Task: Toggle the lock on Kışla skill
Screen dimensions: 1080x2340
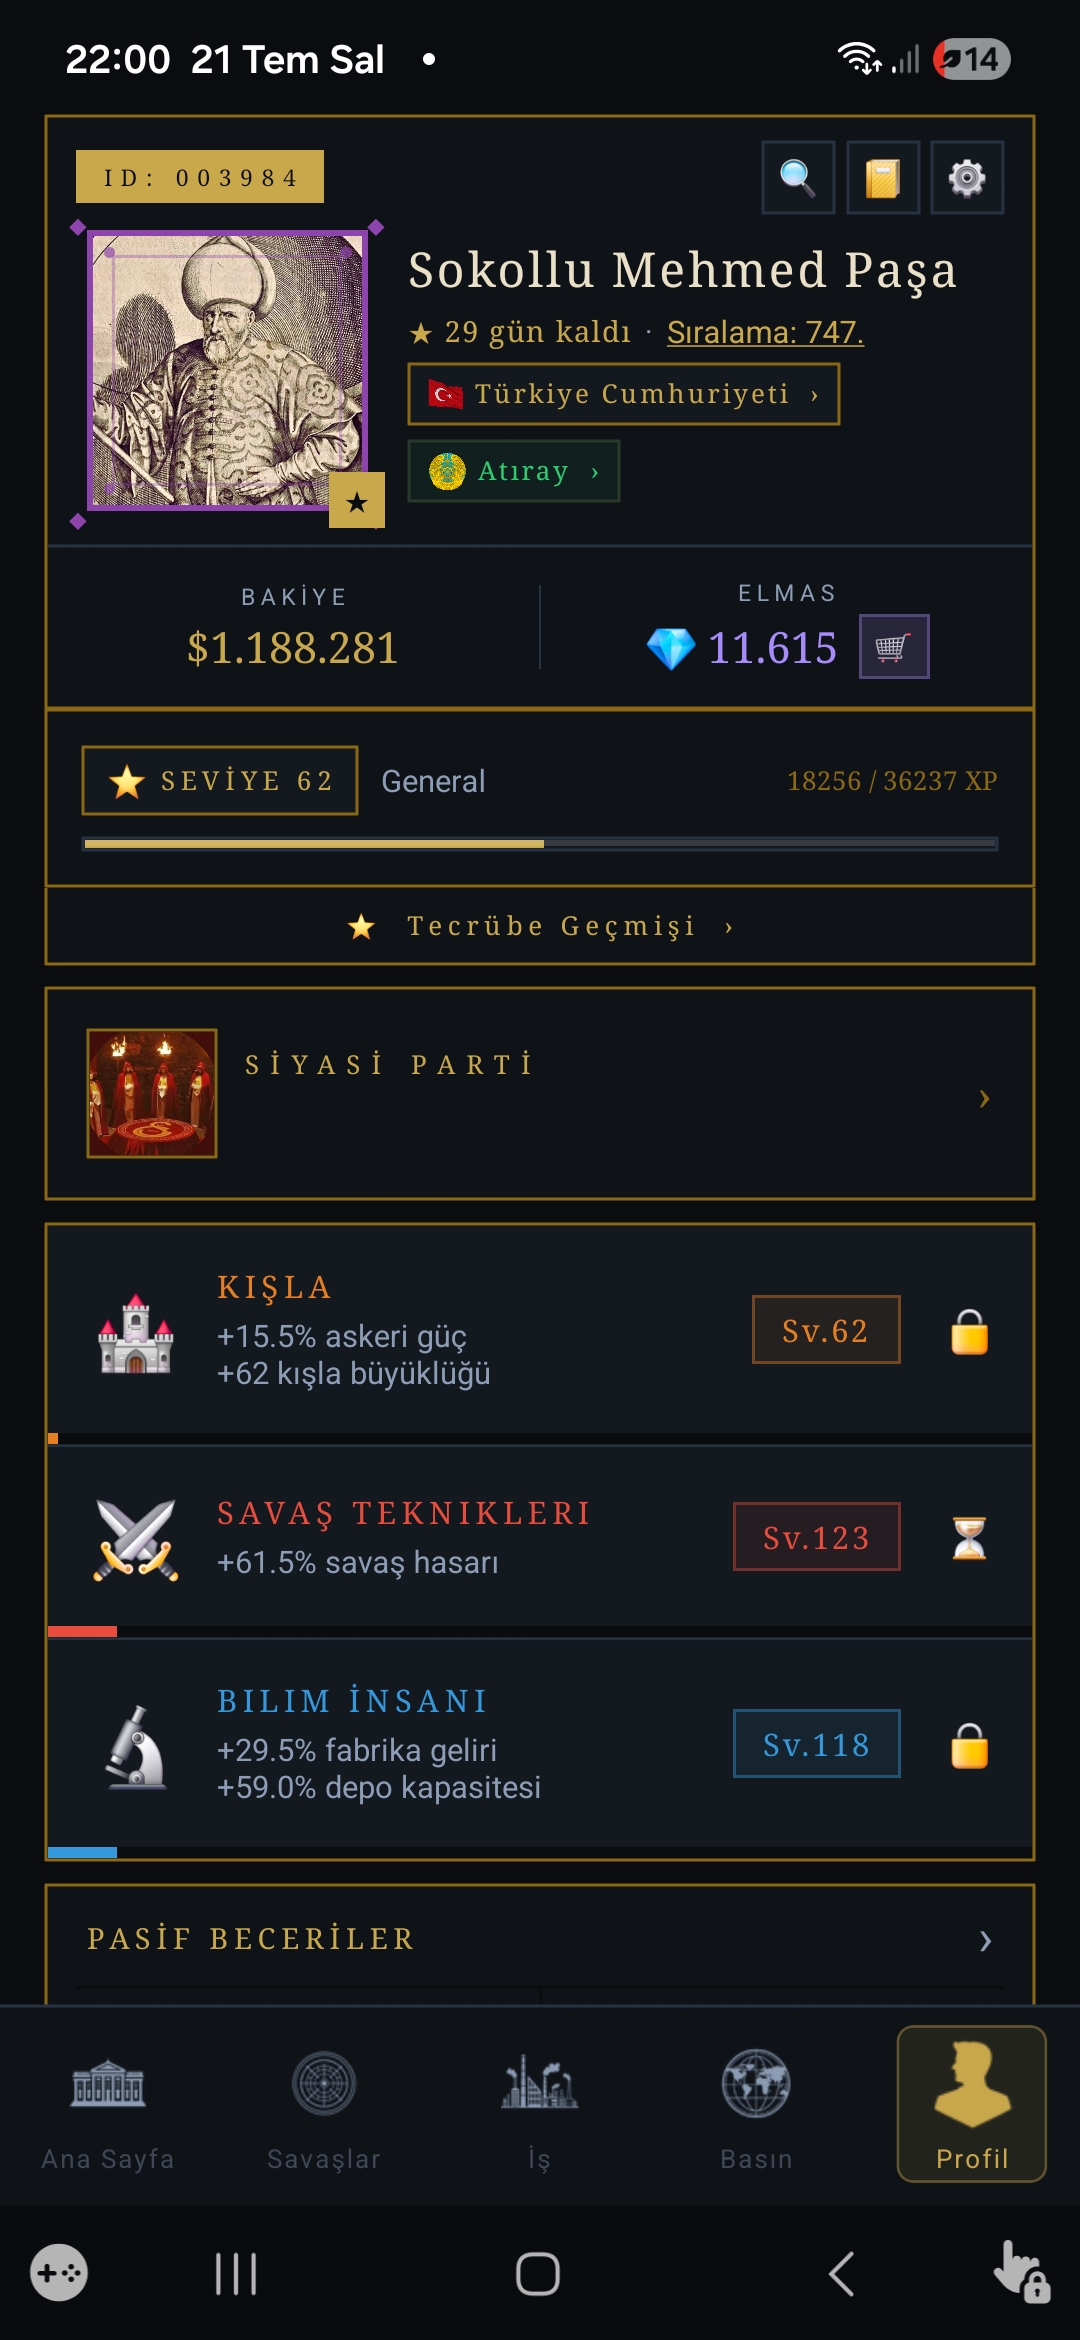Action: pyautogui.click(x=969, y=1331)
